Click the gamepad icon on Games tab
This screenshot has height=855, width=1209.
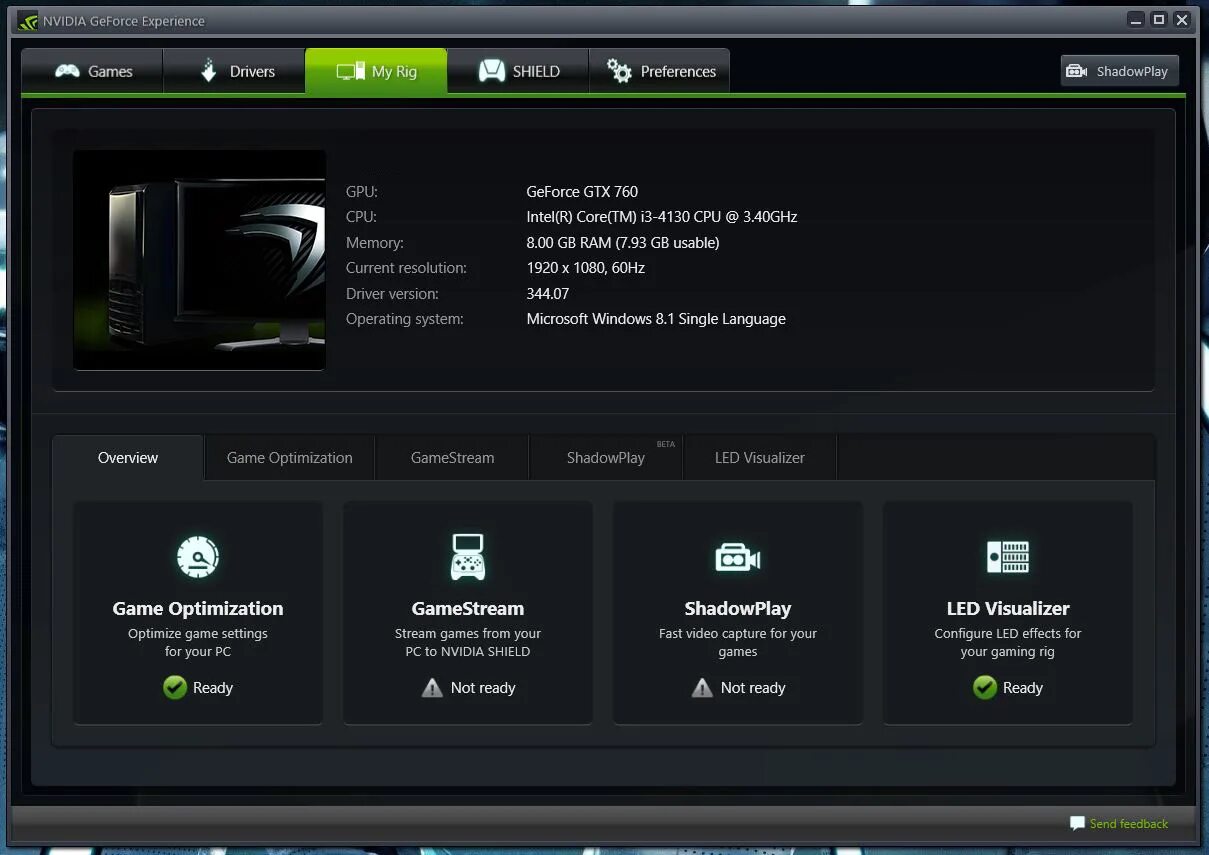click(x=67, y=71)
